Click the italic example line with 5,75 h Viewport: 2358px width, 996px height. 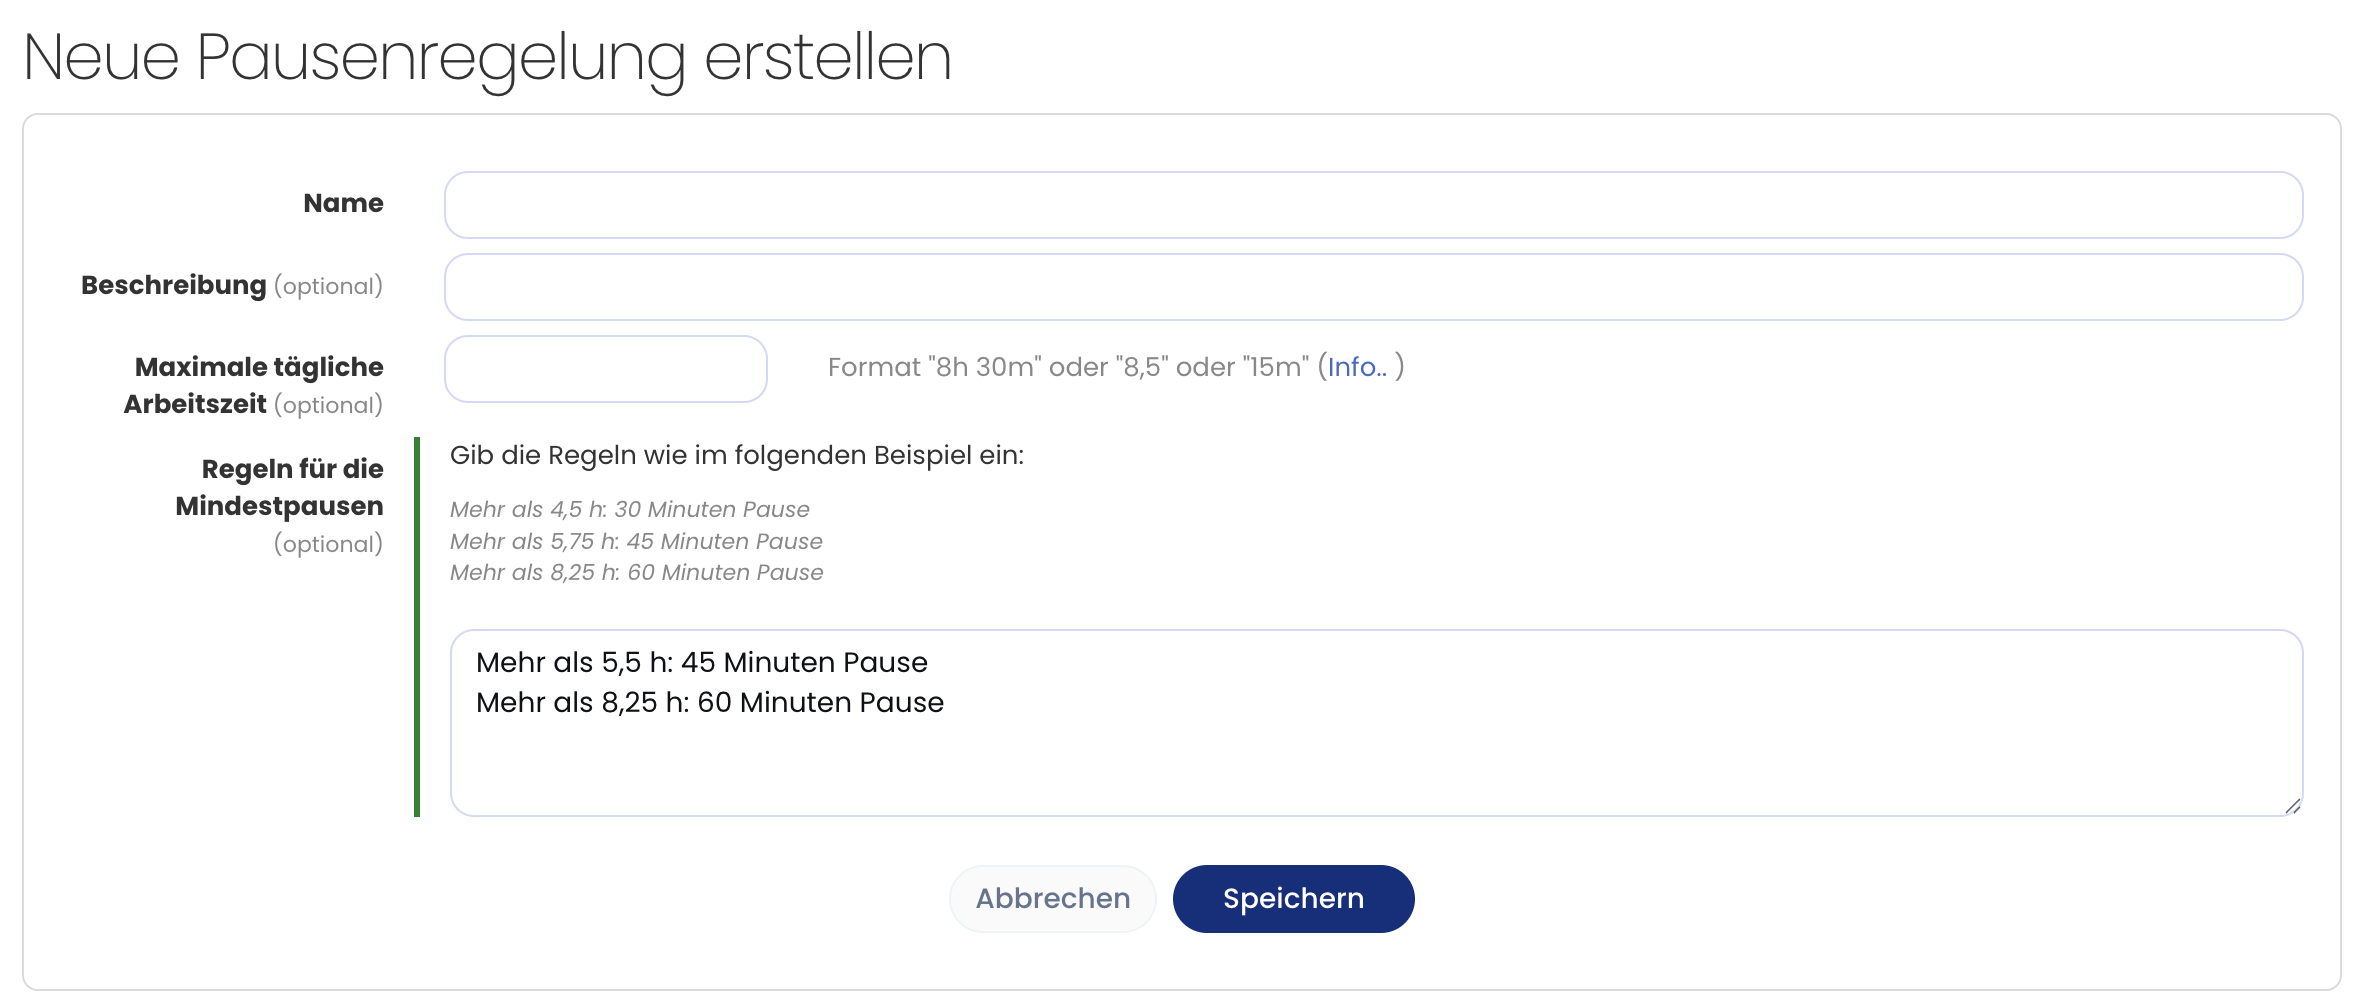(636, 541)
